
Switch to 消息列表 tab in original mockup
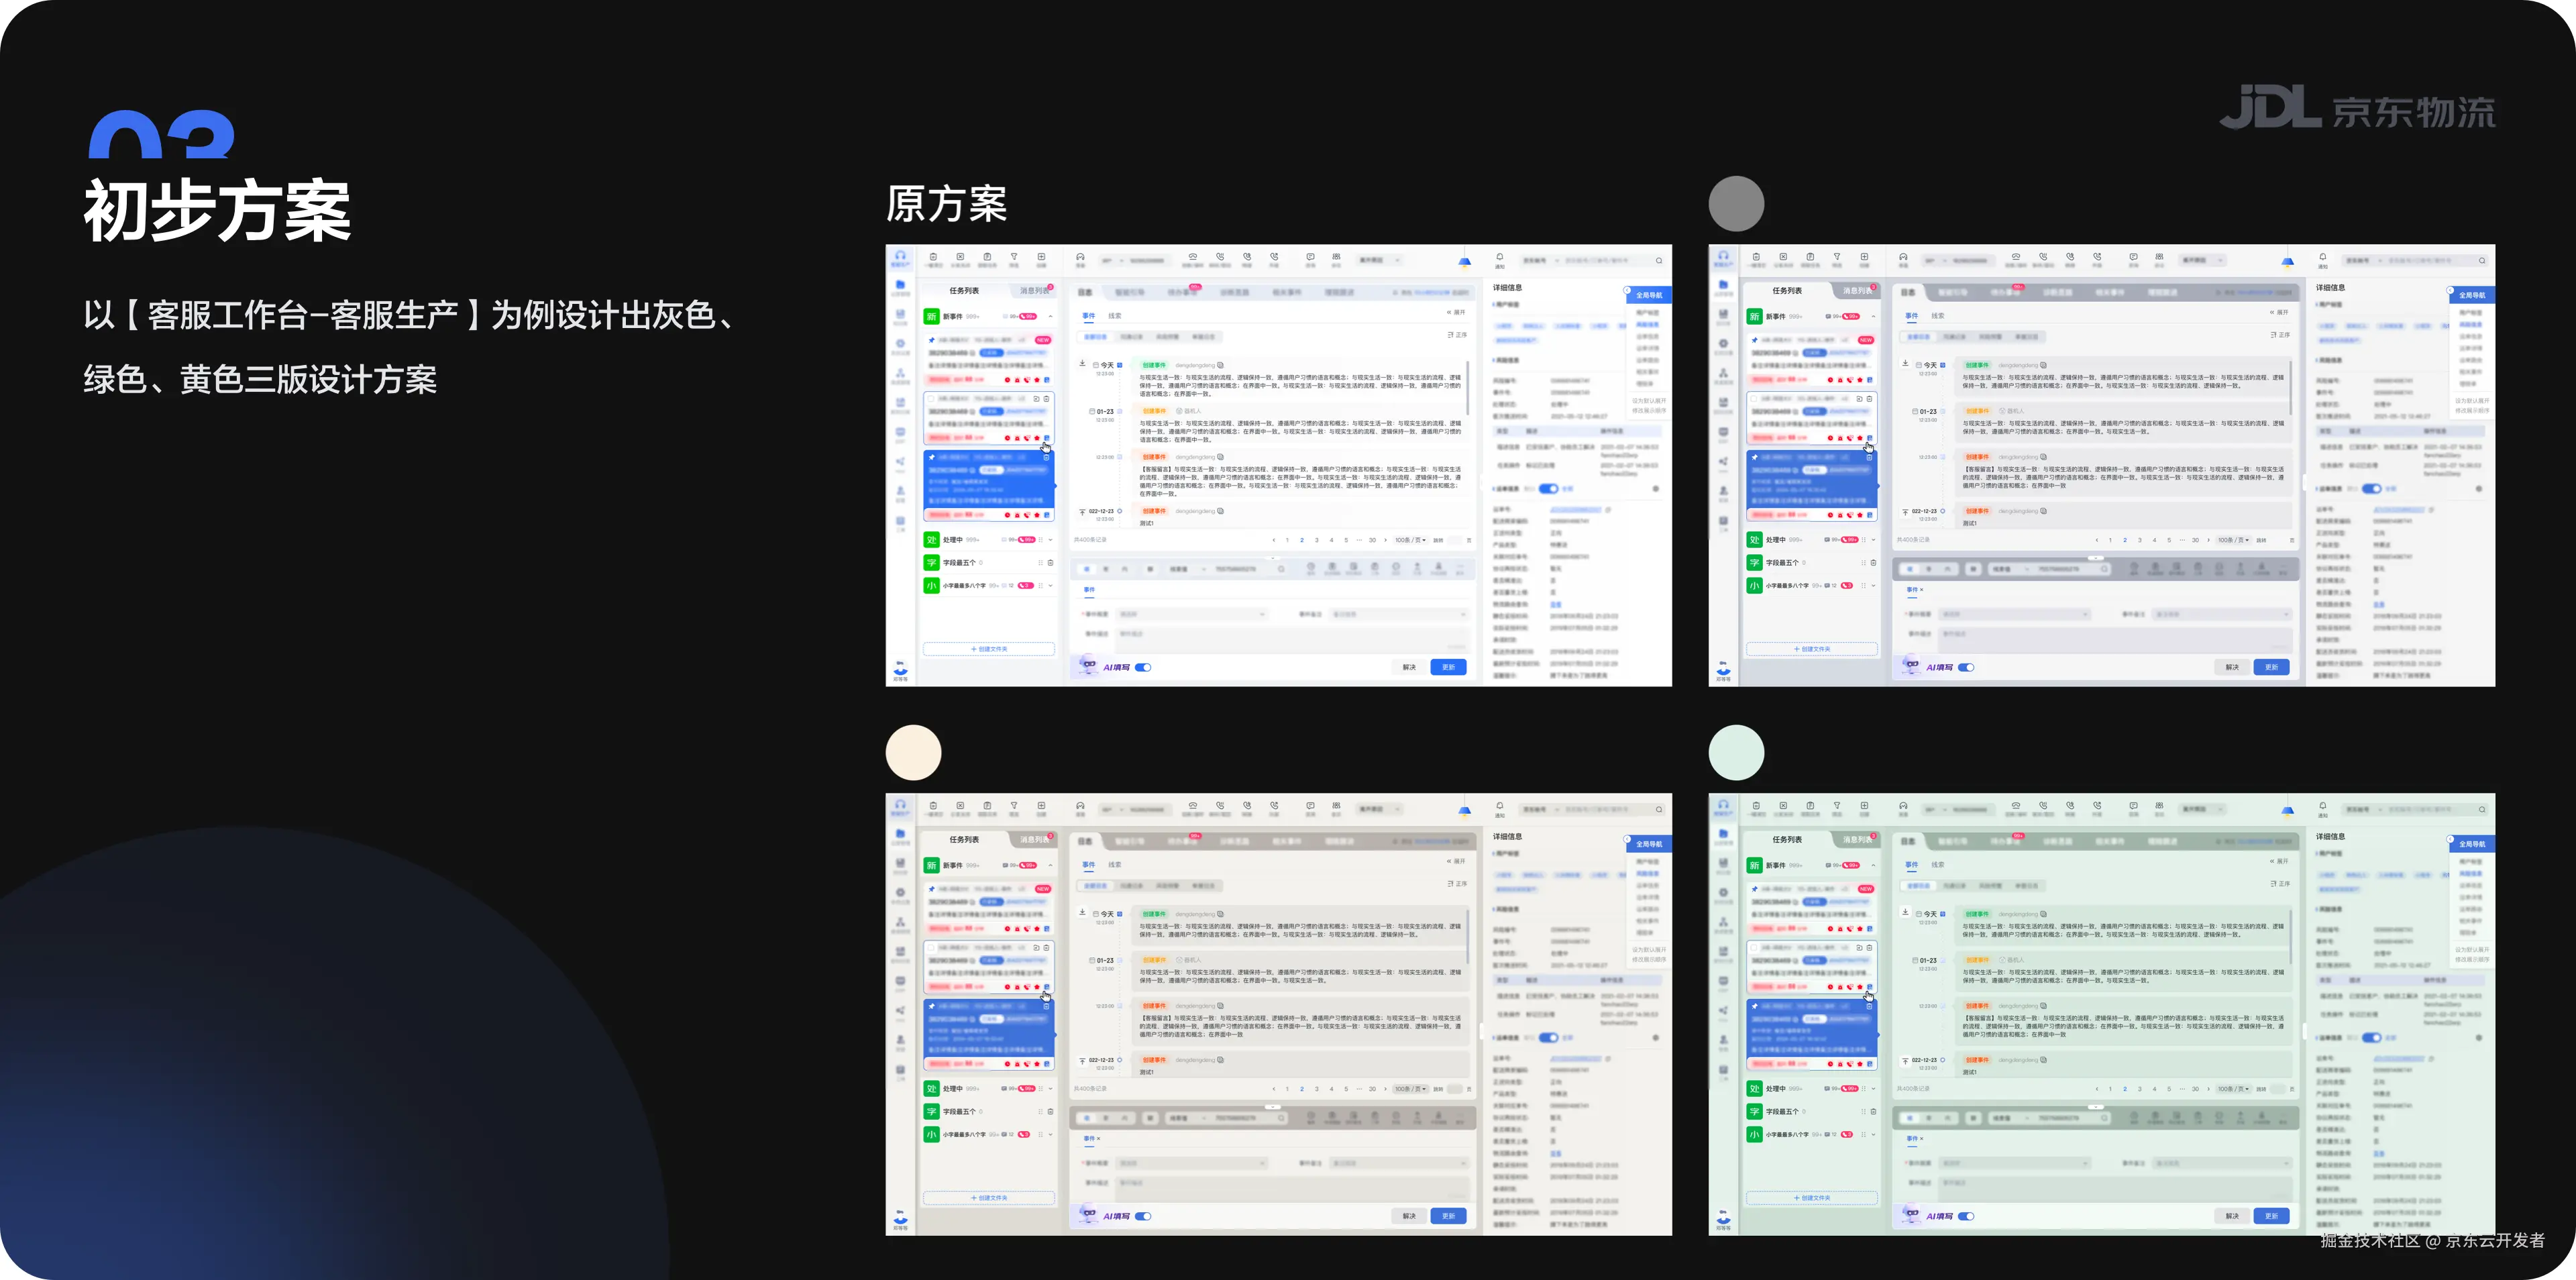[x=1034, y=291]
